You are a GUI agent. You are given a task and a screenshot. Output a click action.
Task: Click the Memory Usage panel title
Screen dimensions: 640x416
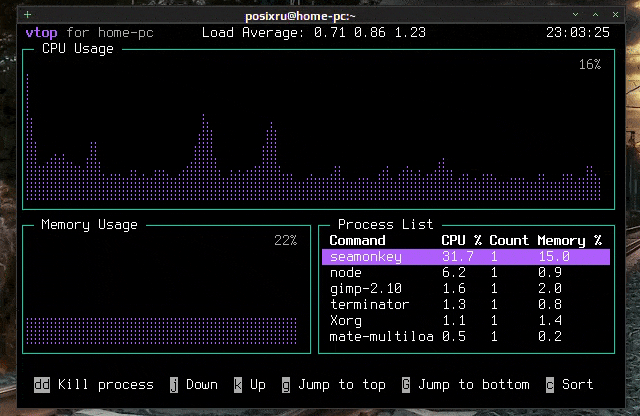[89, 225]
